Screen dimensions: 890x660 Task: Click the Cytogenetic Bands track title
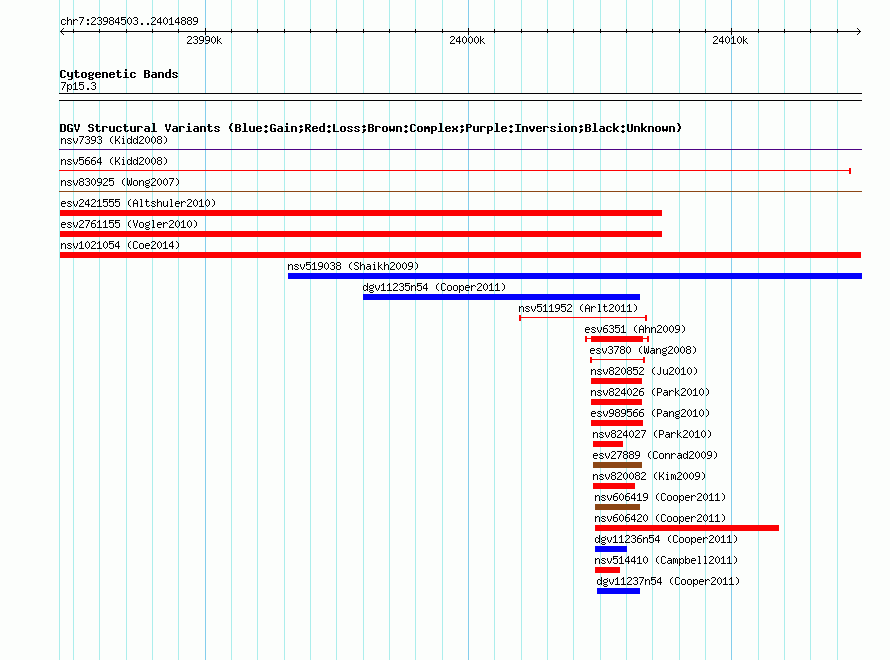[119, 74]
